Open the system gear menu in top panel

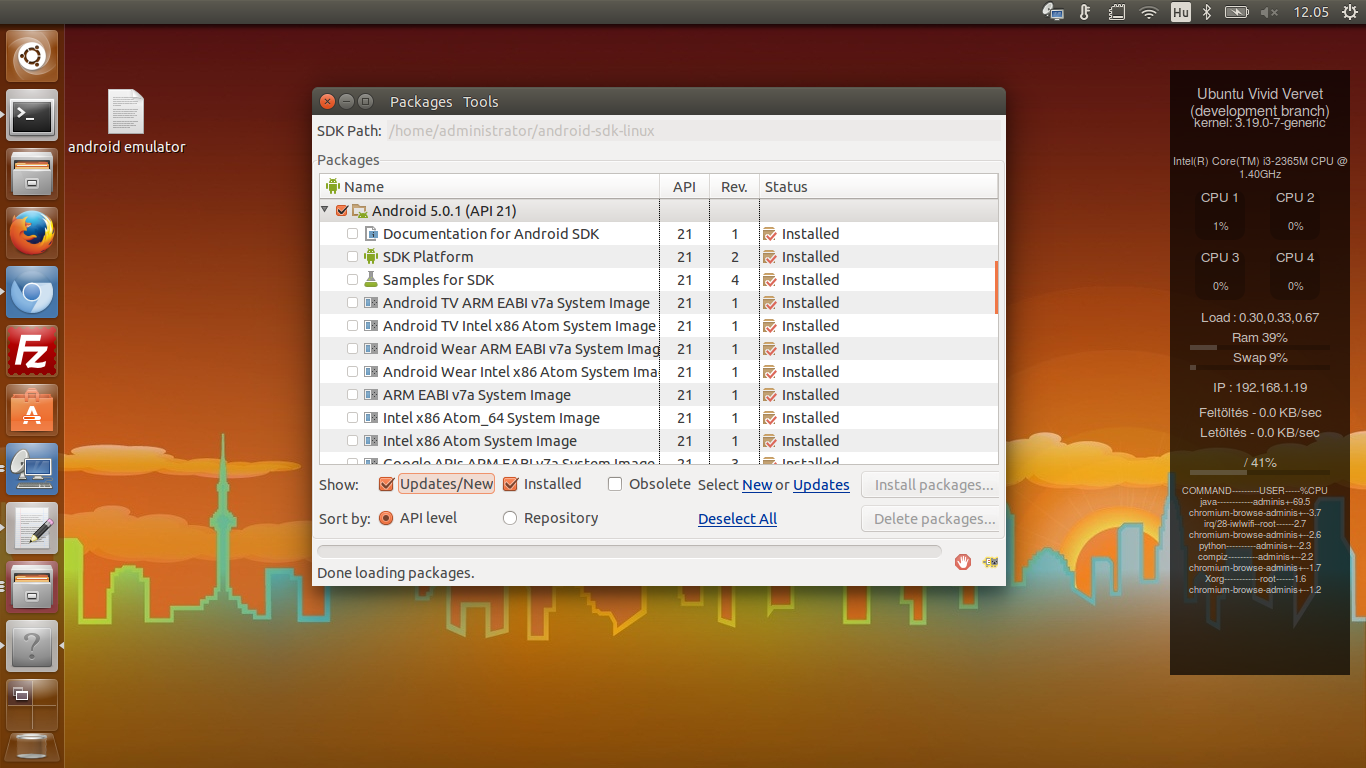pyautogui.click(x=1349, y=12)
